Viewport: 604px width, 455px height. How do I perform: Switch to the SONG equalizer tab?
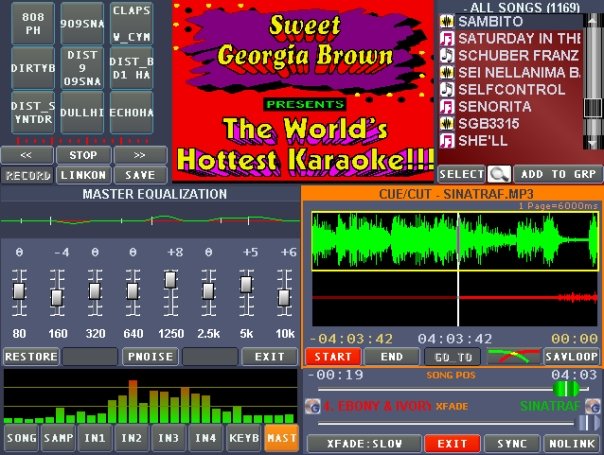20,438
